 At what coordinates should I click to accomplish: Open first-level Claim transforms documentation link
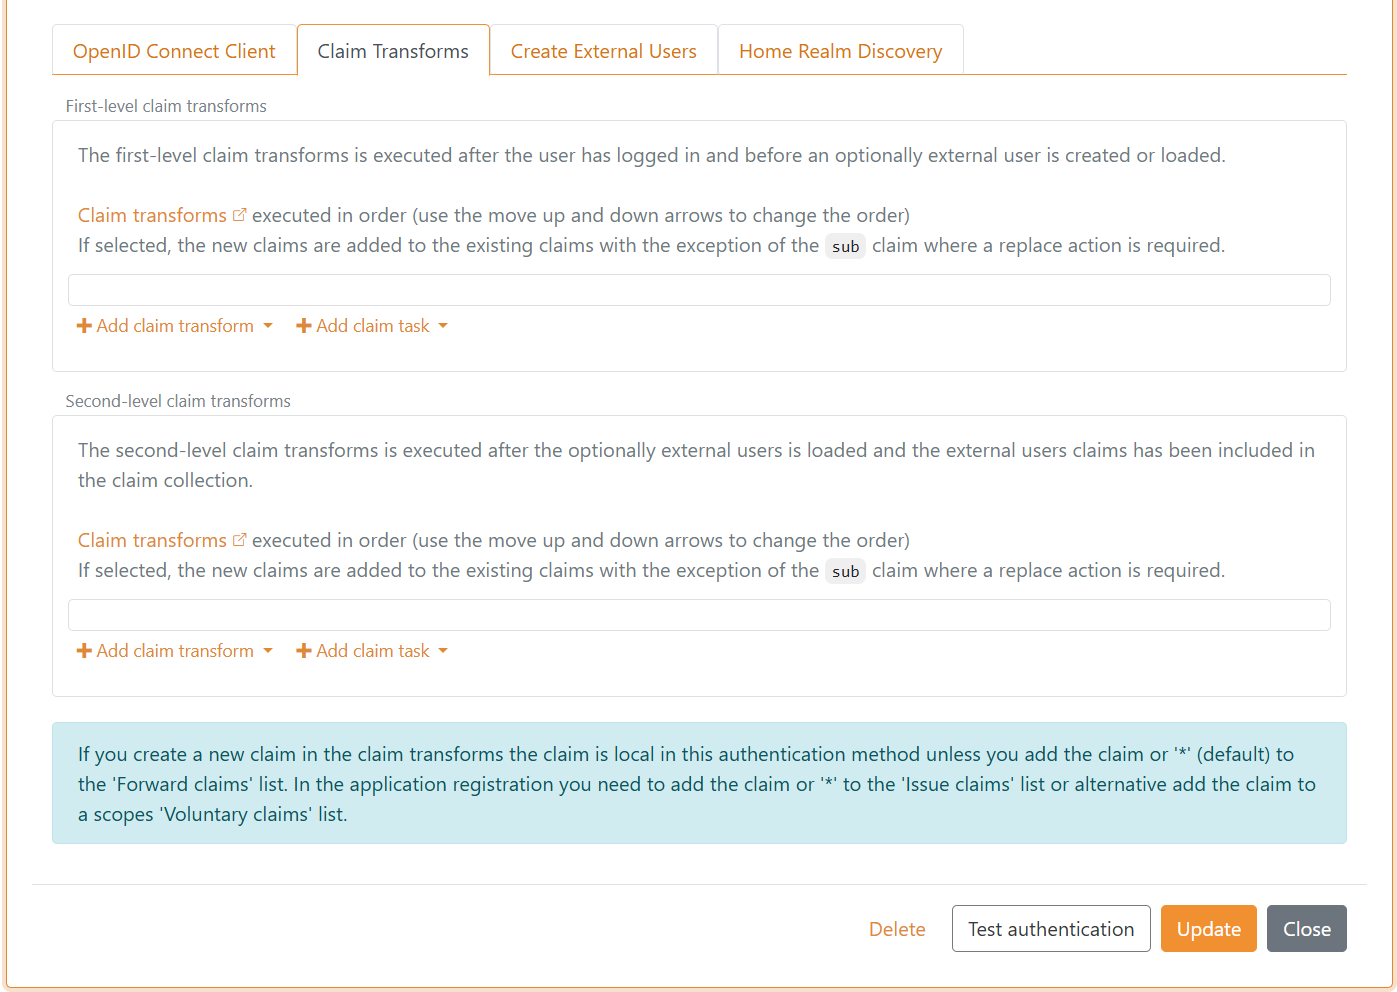pyautogui.click(x=152, y=215)
